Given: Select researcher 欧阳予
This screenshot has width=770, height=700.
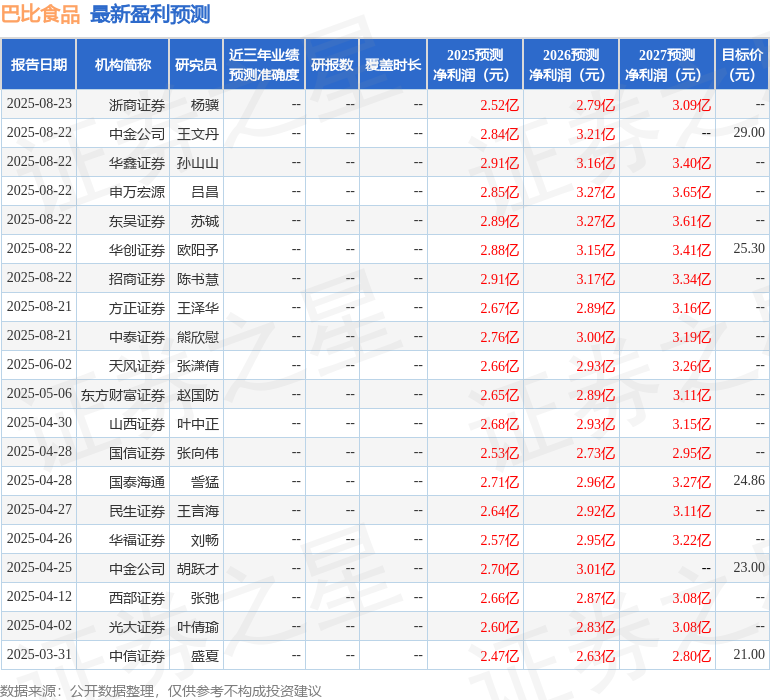Looking at the screenshot, I should pyautogui.click(x=198, y=250).
